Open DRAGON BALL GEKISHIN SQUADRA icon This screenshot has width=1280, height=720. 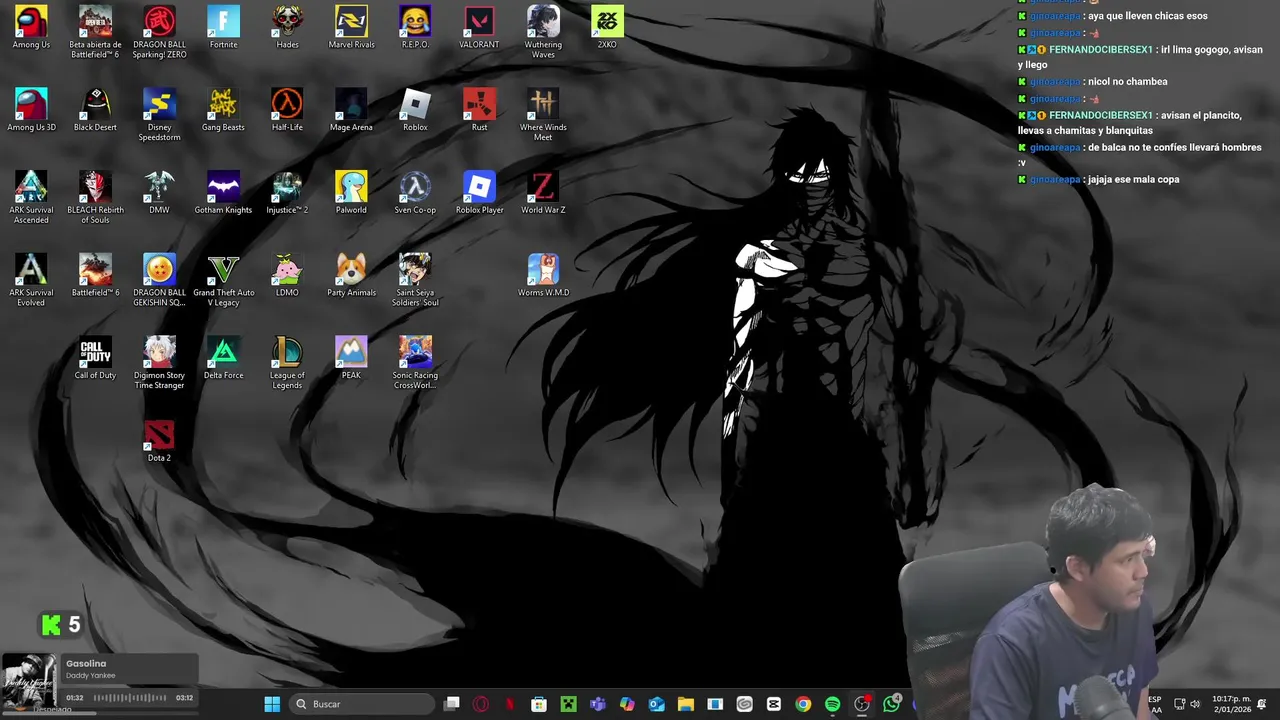pos(159,280)
